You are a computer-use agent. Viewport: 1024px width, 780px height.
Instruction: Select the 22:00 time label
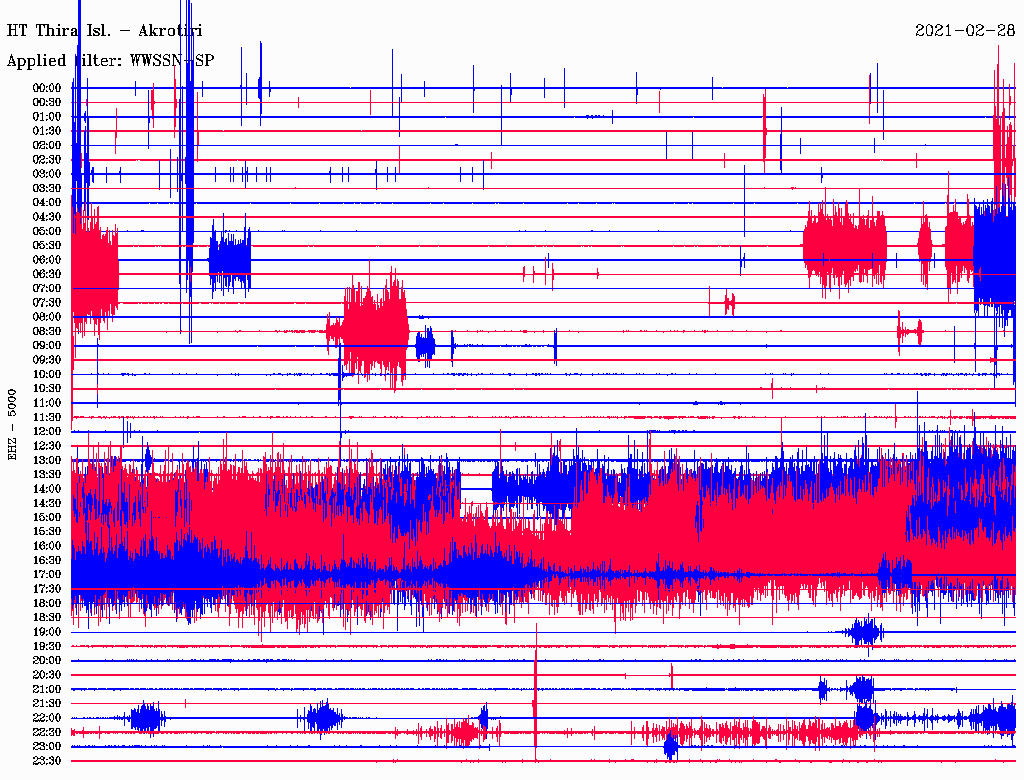pyautogui.click(x=47, y=718)
